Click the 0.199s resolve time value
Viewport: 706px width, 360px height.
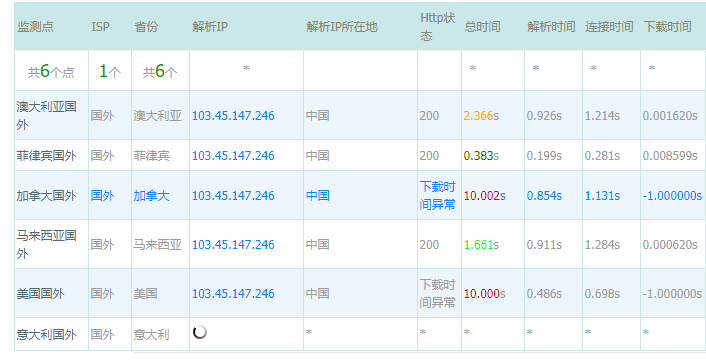click(544, 156)
